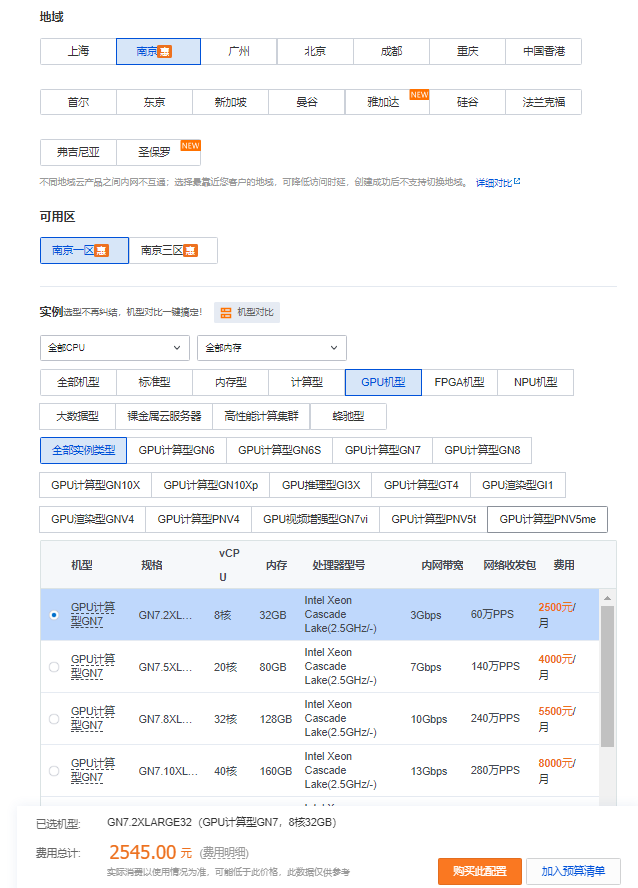638x888 pixels.
Task: Choose the 硅谷 region
Action: point(468,103)
